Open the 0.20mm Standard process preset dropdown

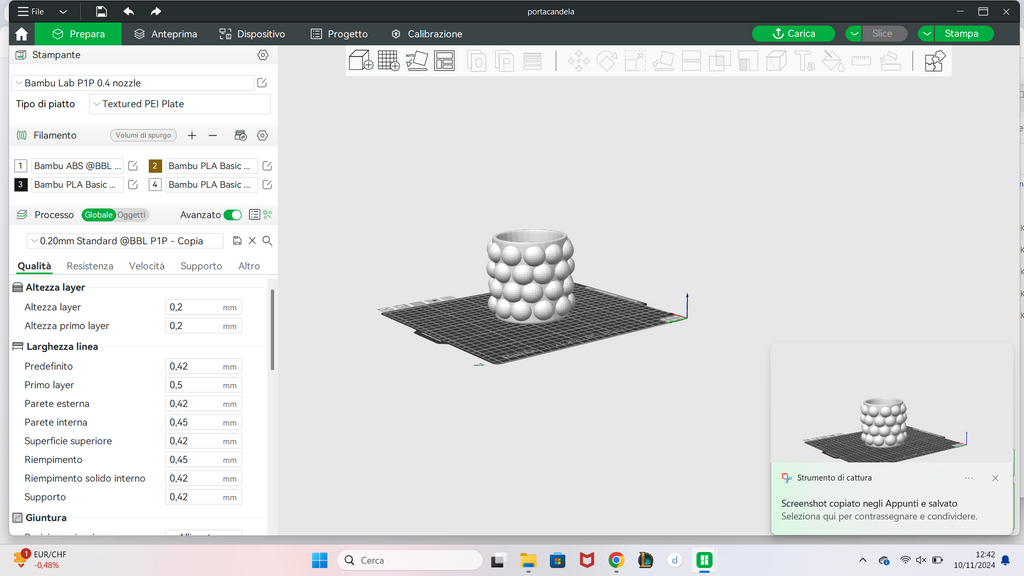(x=125, y=241)
